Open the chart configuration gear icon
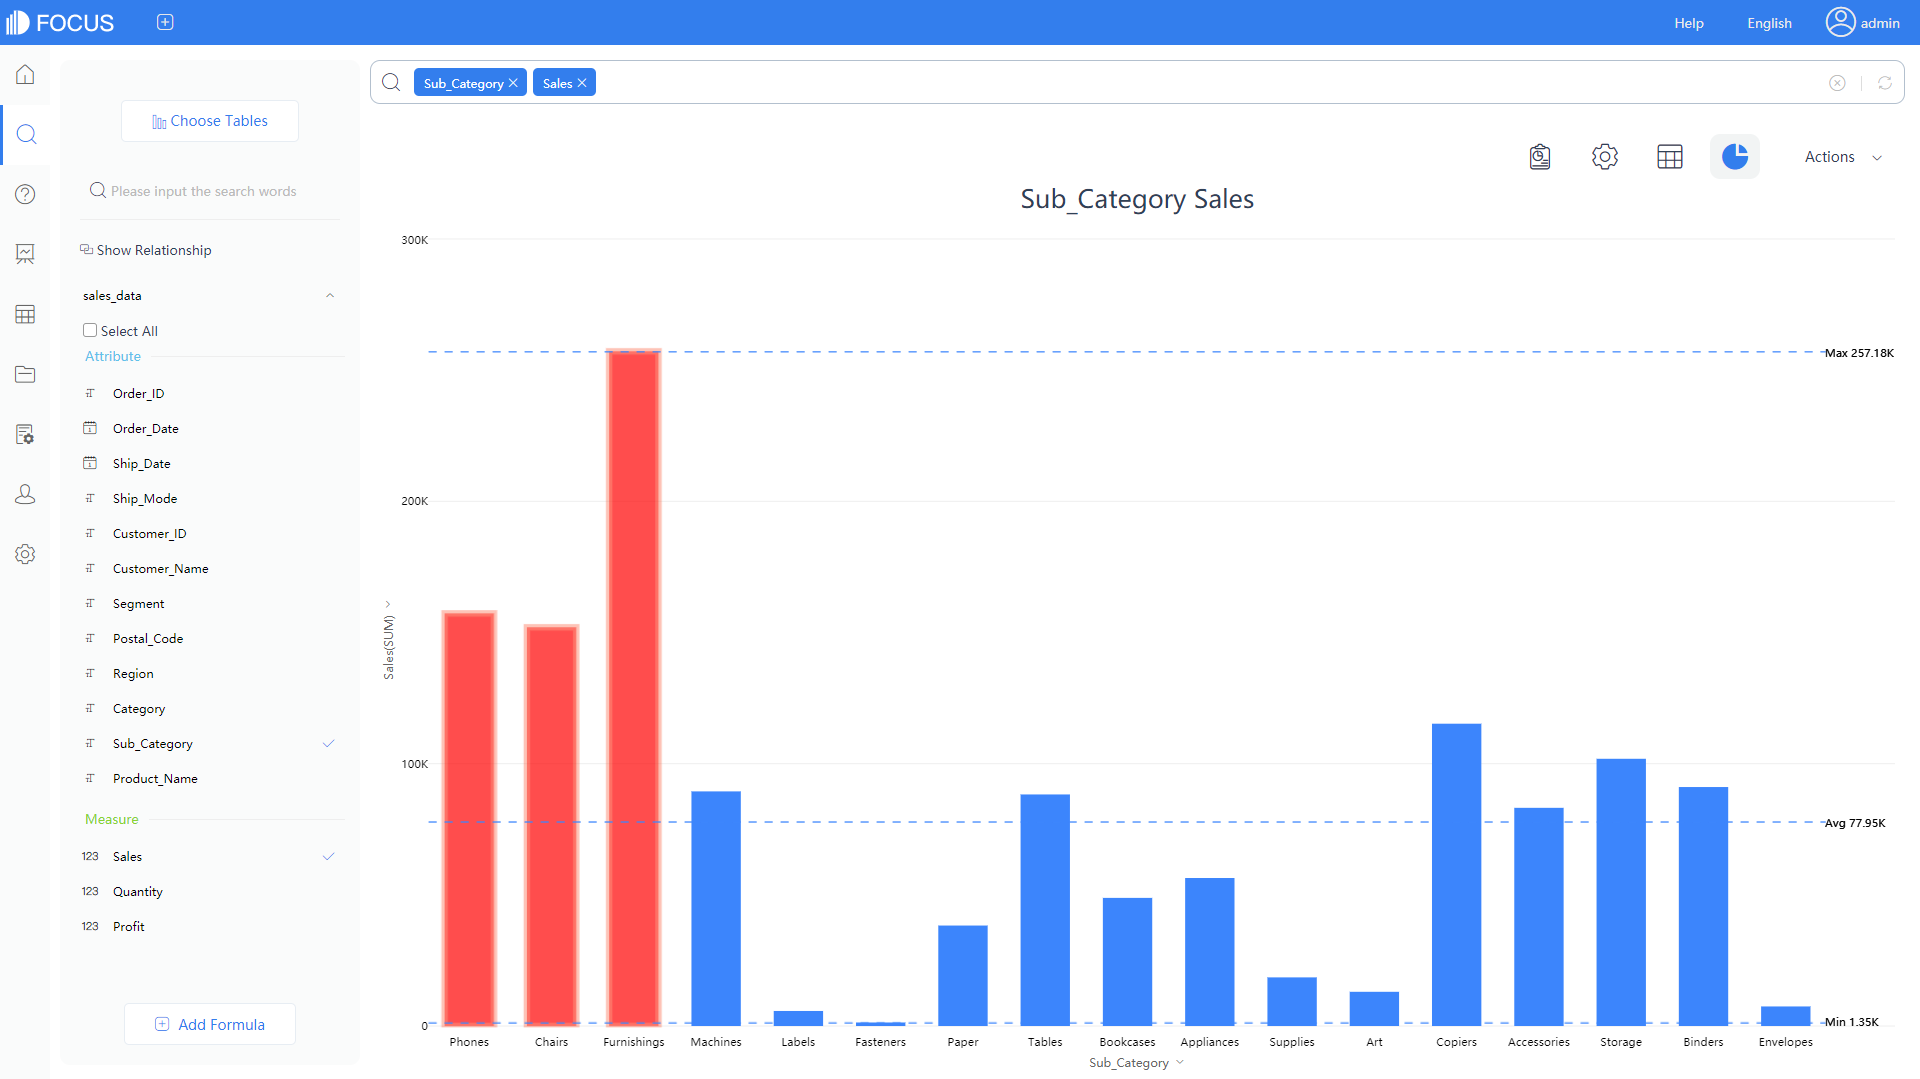The image size is (1920, 1079). 1605,157
